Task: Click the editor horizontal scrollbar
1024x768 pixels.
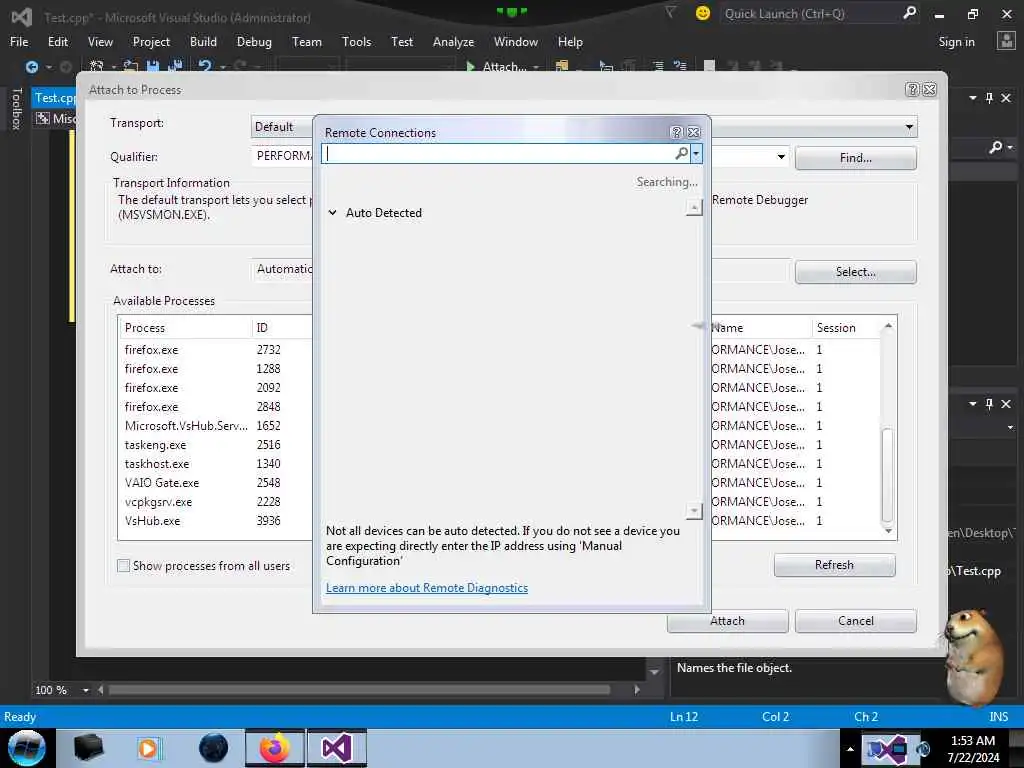Action: [x=359, y=690]
